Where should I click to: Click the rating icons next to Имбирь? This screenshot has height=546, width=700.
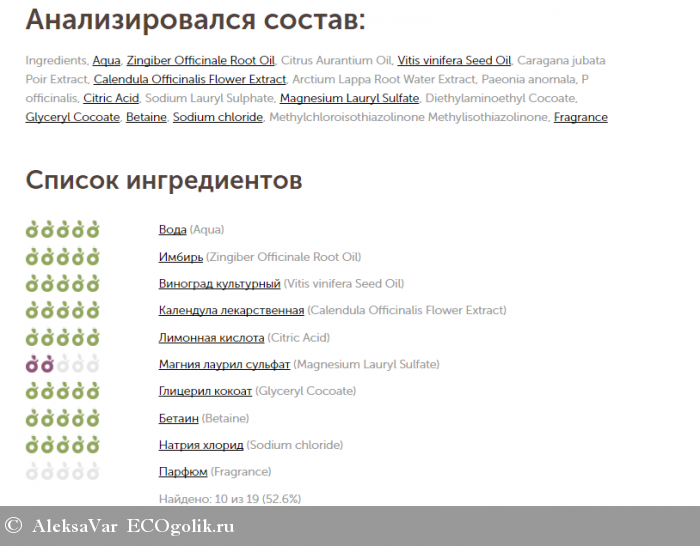coord(62,257)
